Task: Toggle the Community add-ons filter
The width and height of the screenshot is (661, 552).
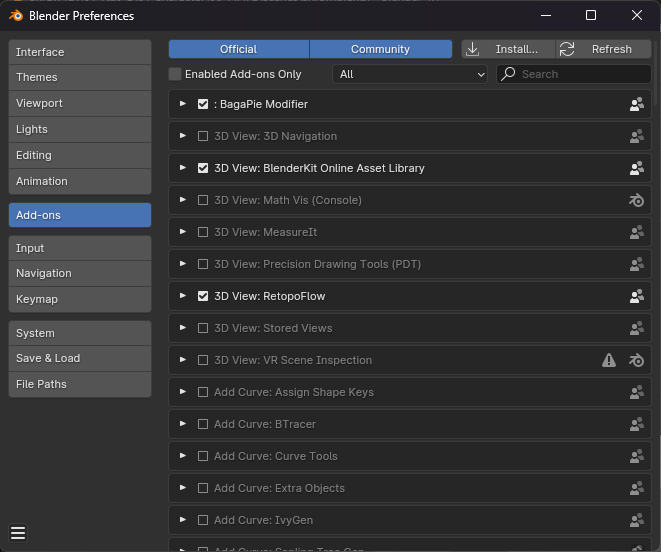Action: click(381, 49)
